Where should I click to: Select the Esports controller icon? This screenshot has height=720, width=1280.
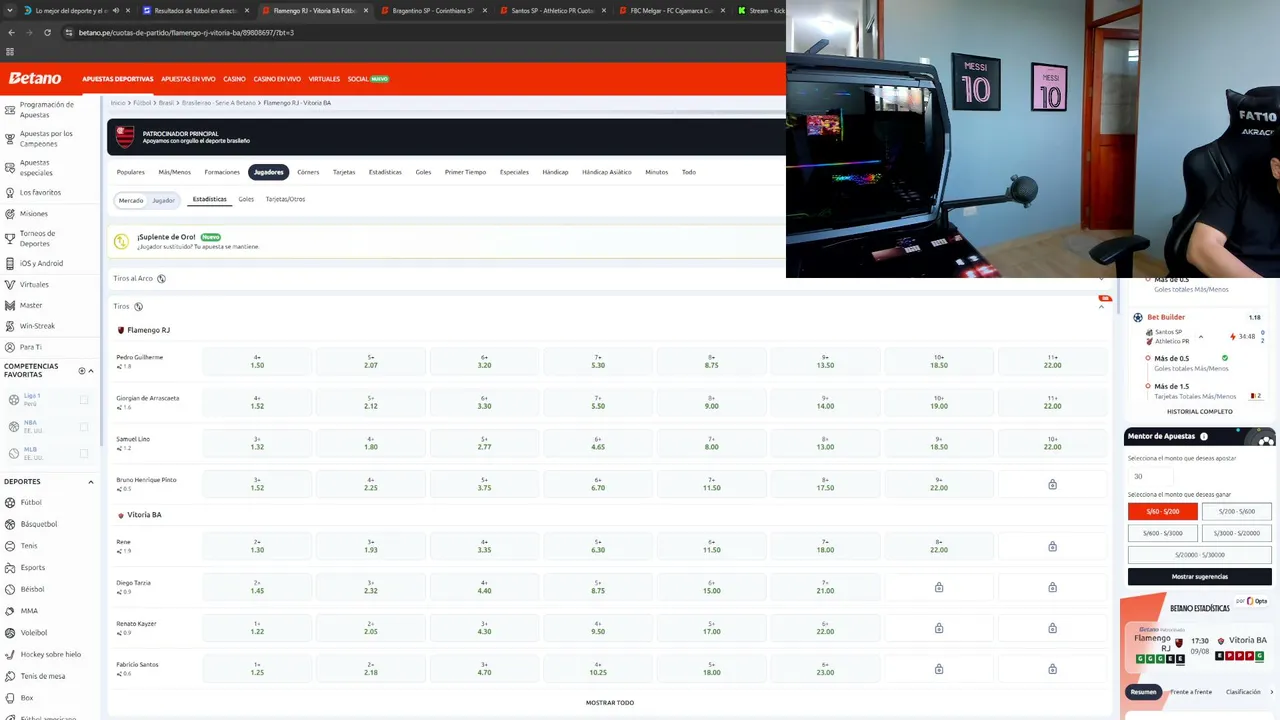point(9,567)
